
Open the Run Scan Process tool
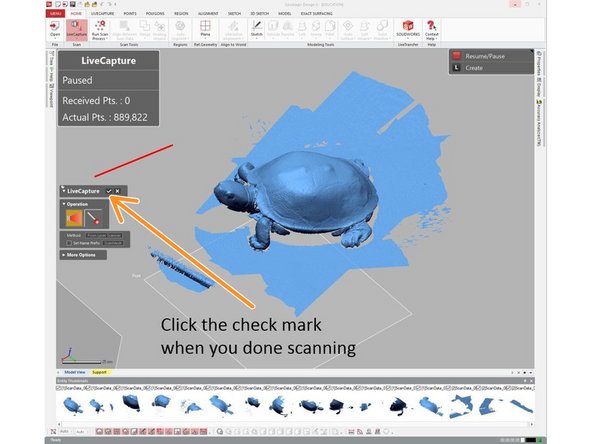pyautogui.click(x=100, y=30)
